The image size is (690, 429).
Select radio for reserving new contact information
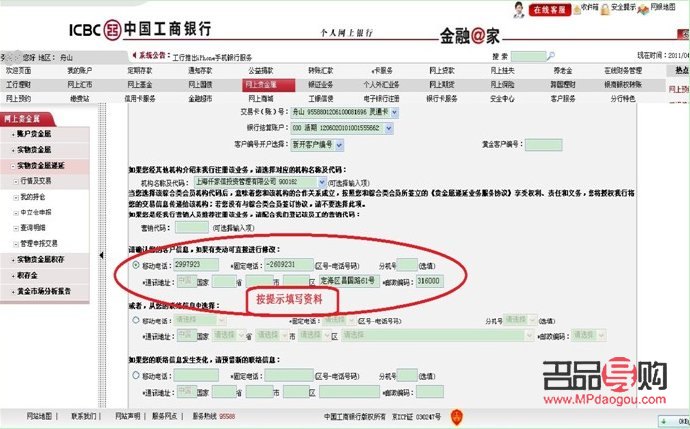click(136, 375)
